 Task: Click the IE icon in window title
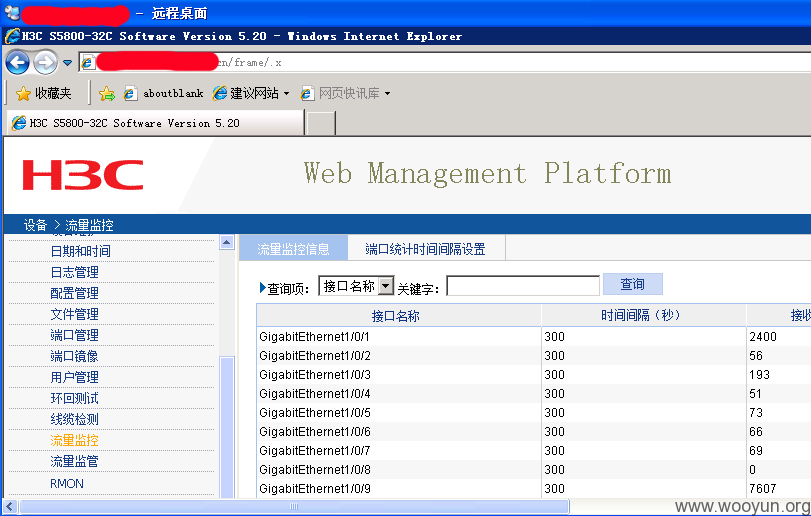12,36
